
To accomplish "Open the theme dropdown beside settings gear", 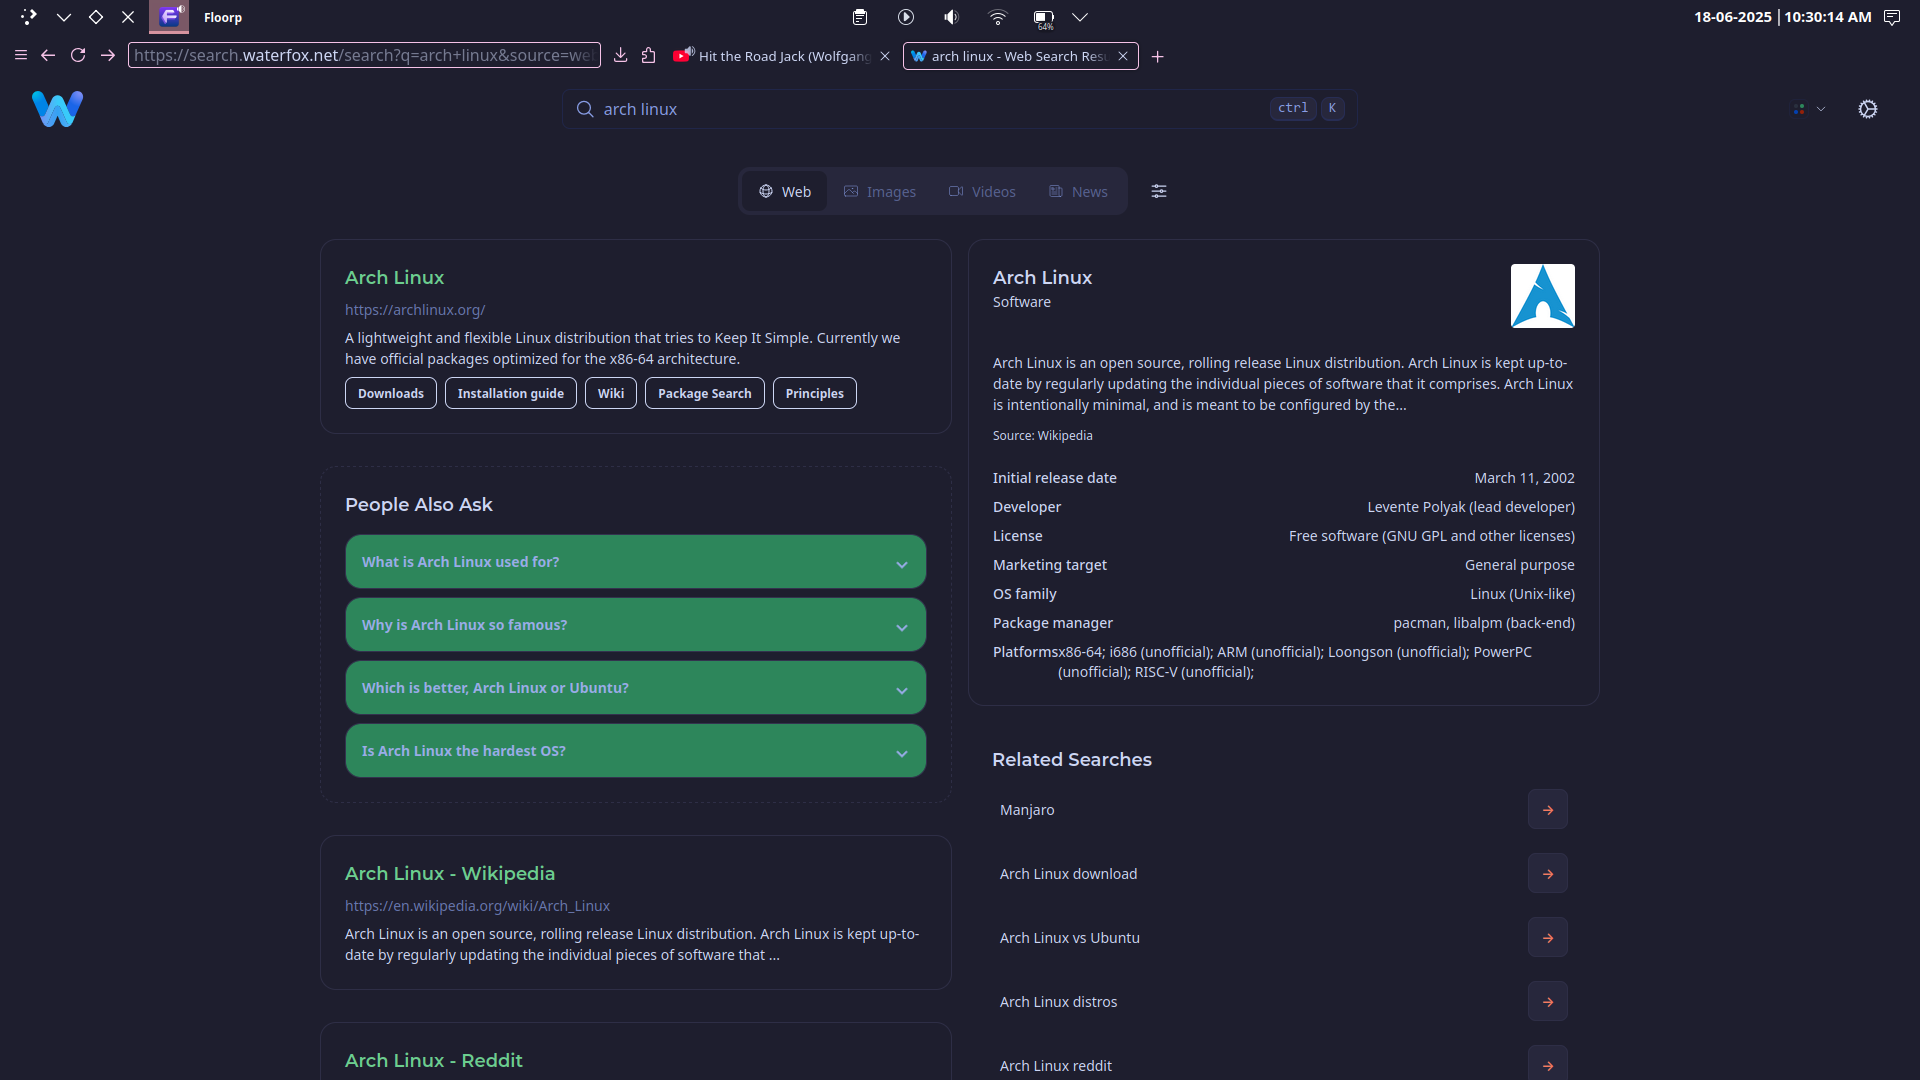I will click(1810, 109).
